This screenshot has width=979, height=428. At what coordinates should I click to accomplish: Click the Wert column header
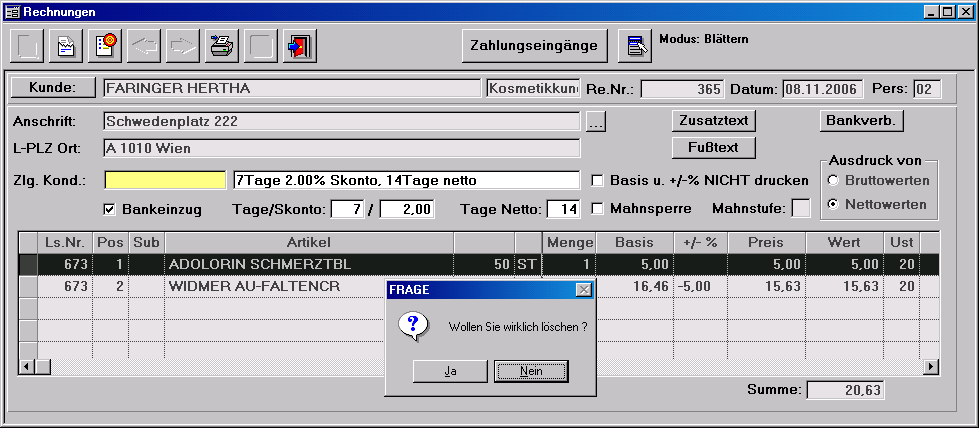[x=844, y=242]
